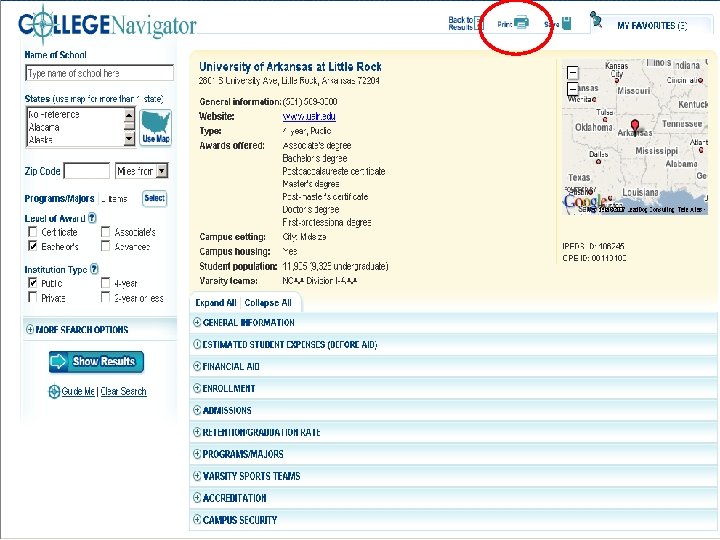Click the Print printer icon
Image resolution: width=720 pixels, height=540 pixels.
(521, 22)
